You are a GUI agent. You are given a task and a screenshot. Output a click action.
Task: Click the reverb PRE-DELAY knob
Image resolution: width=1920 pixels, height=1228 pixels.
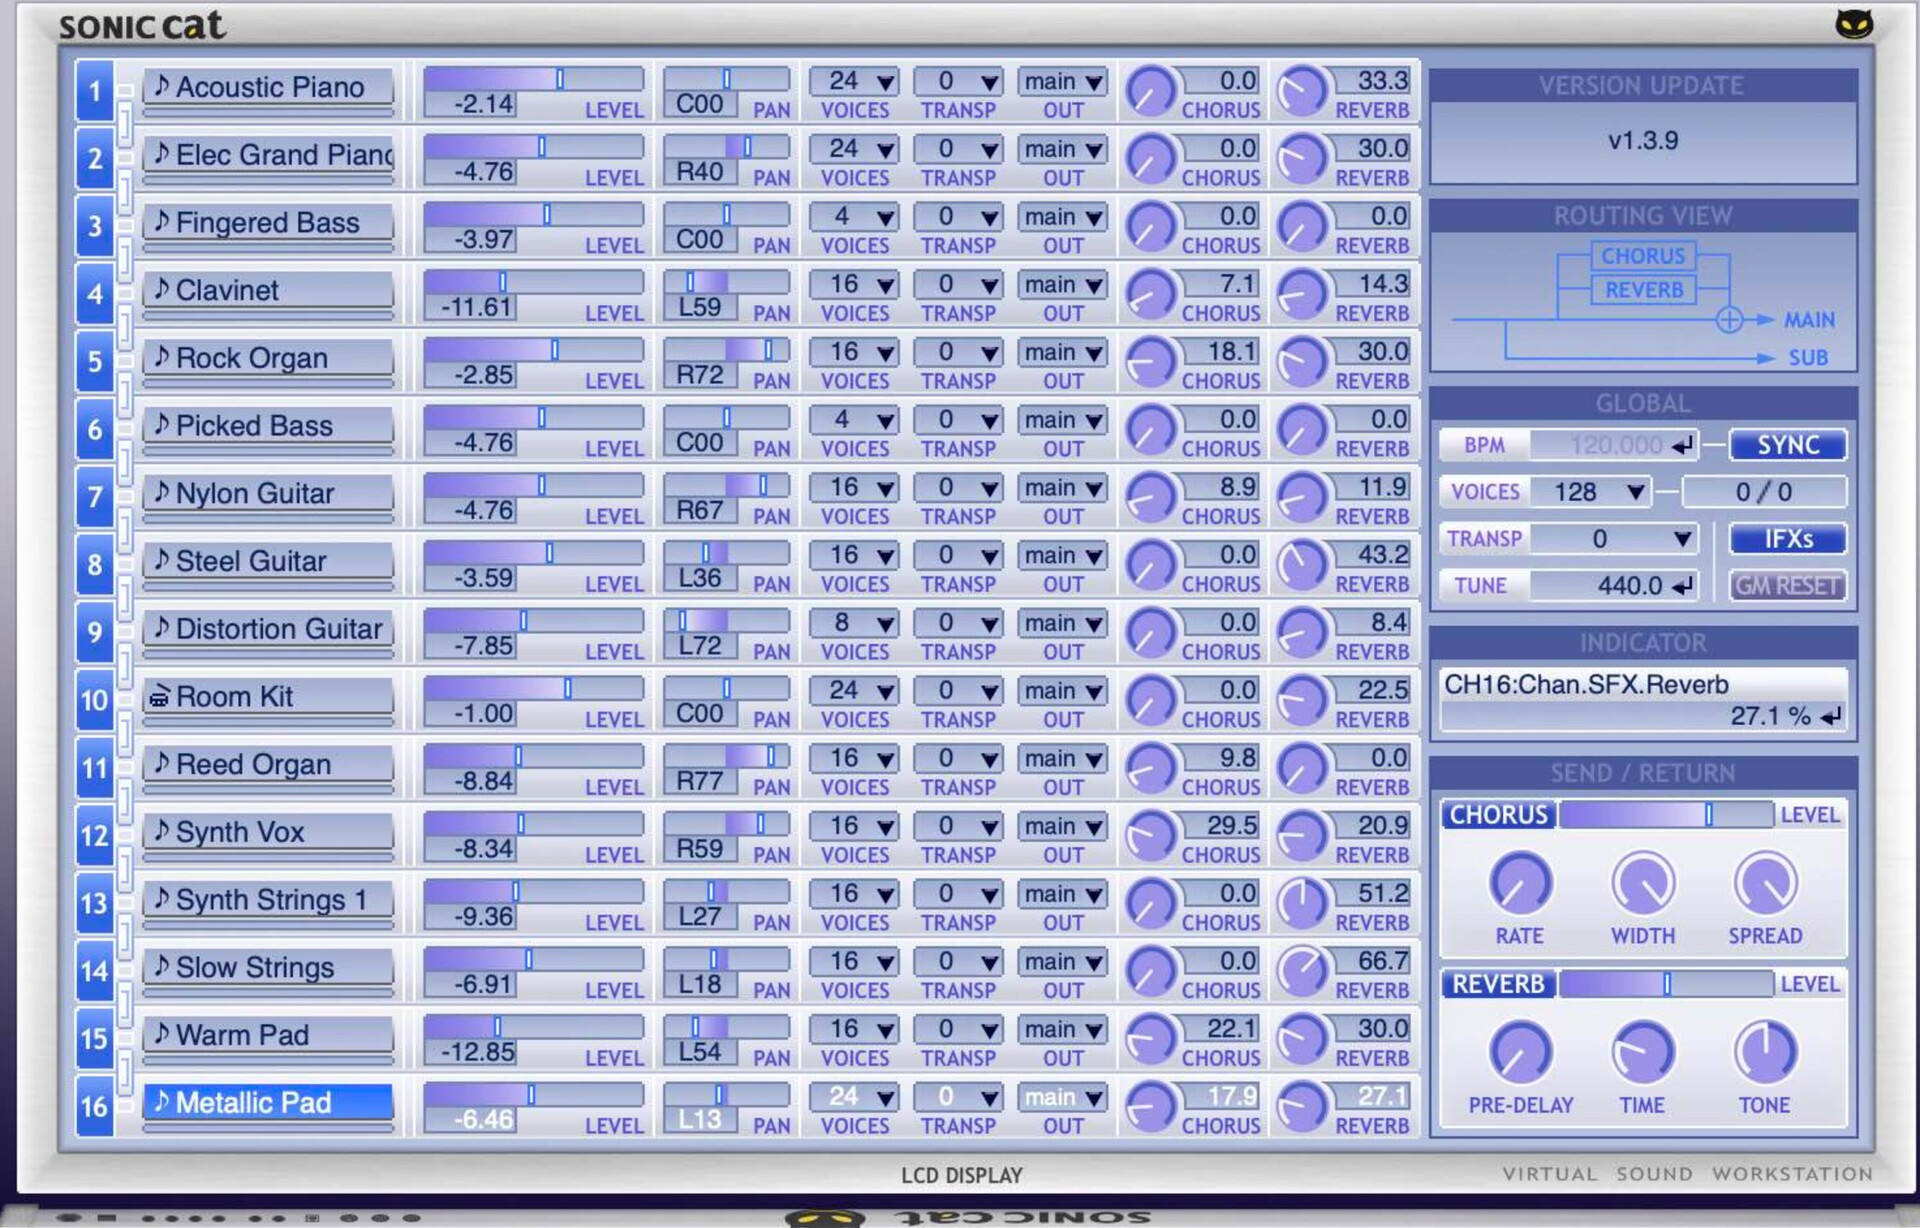coord(1520,1053)
